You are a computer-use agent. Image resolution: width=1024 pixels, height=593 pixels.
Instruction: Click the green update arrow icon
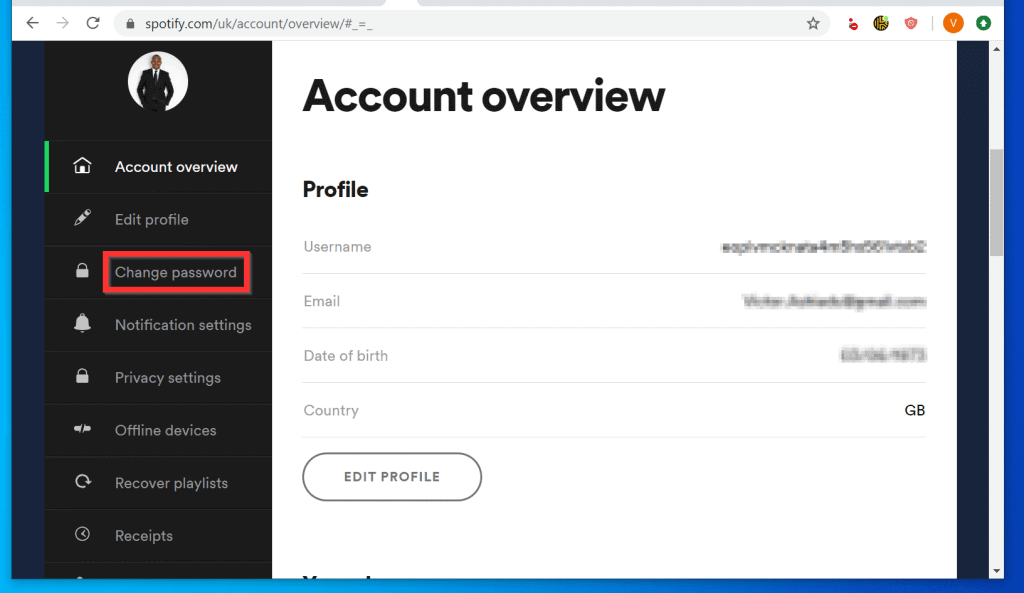click(x=984, y=24)
